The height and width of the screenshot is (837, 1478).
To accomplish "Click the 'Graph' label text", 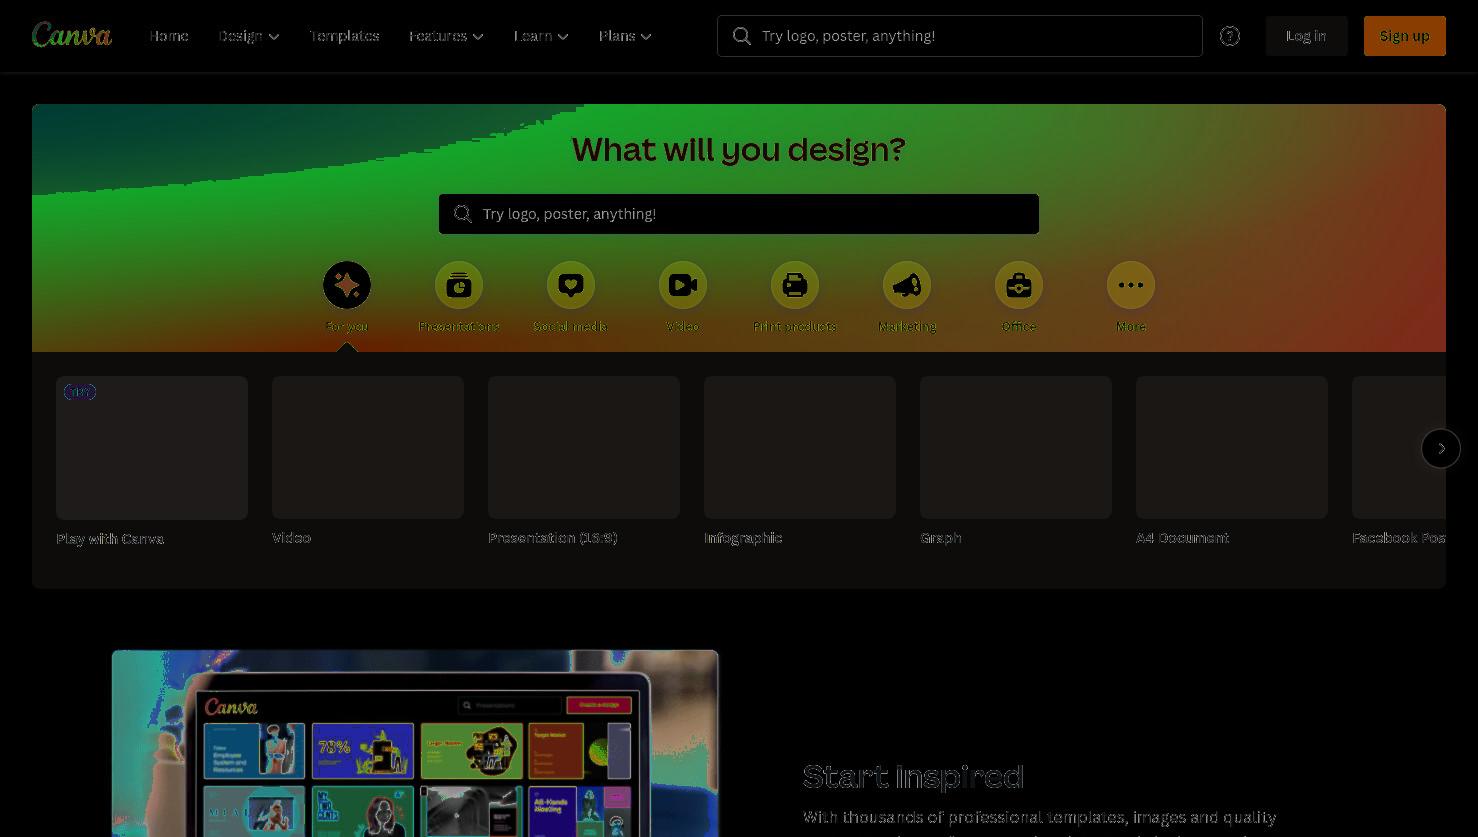I will [941, 538].
